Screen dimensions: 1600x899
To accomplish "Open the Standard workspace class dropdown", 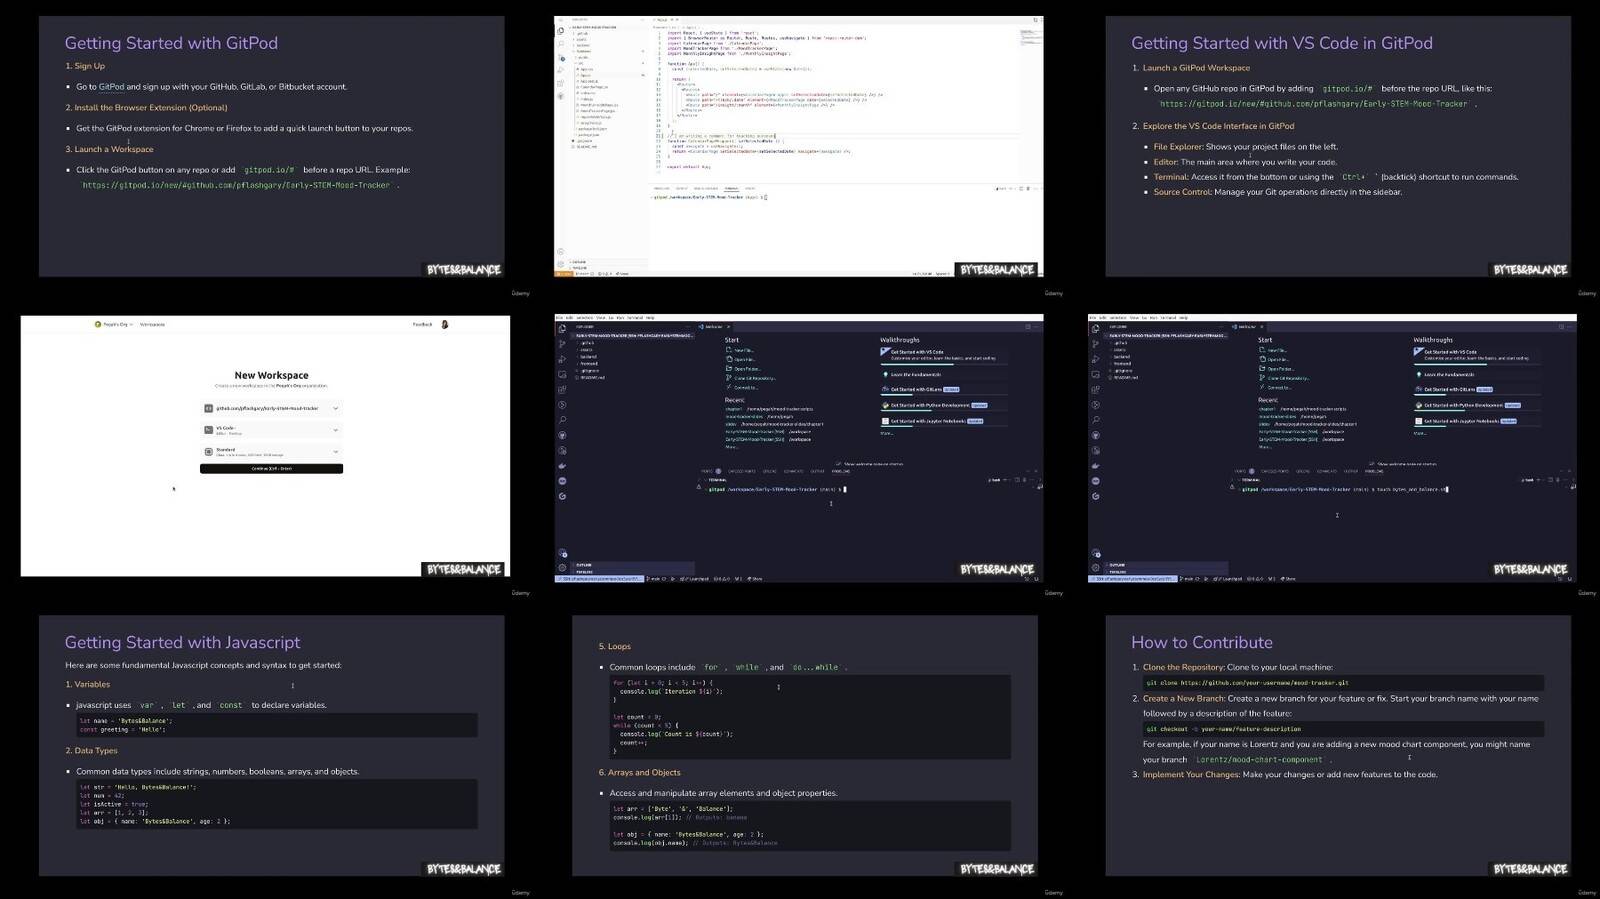I will 271,452.
